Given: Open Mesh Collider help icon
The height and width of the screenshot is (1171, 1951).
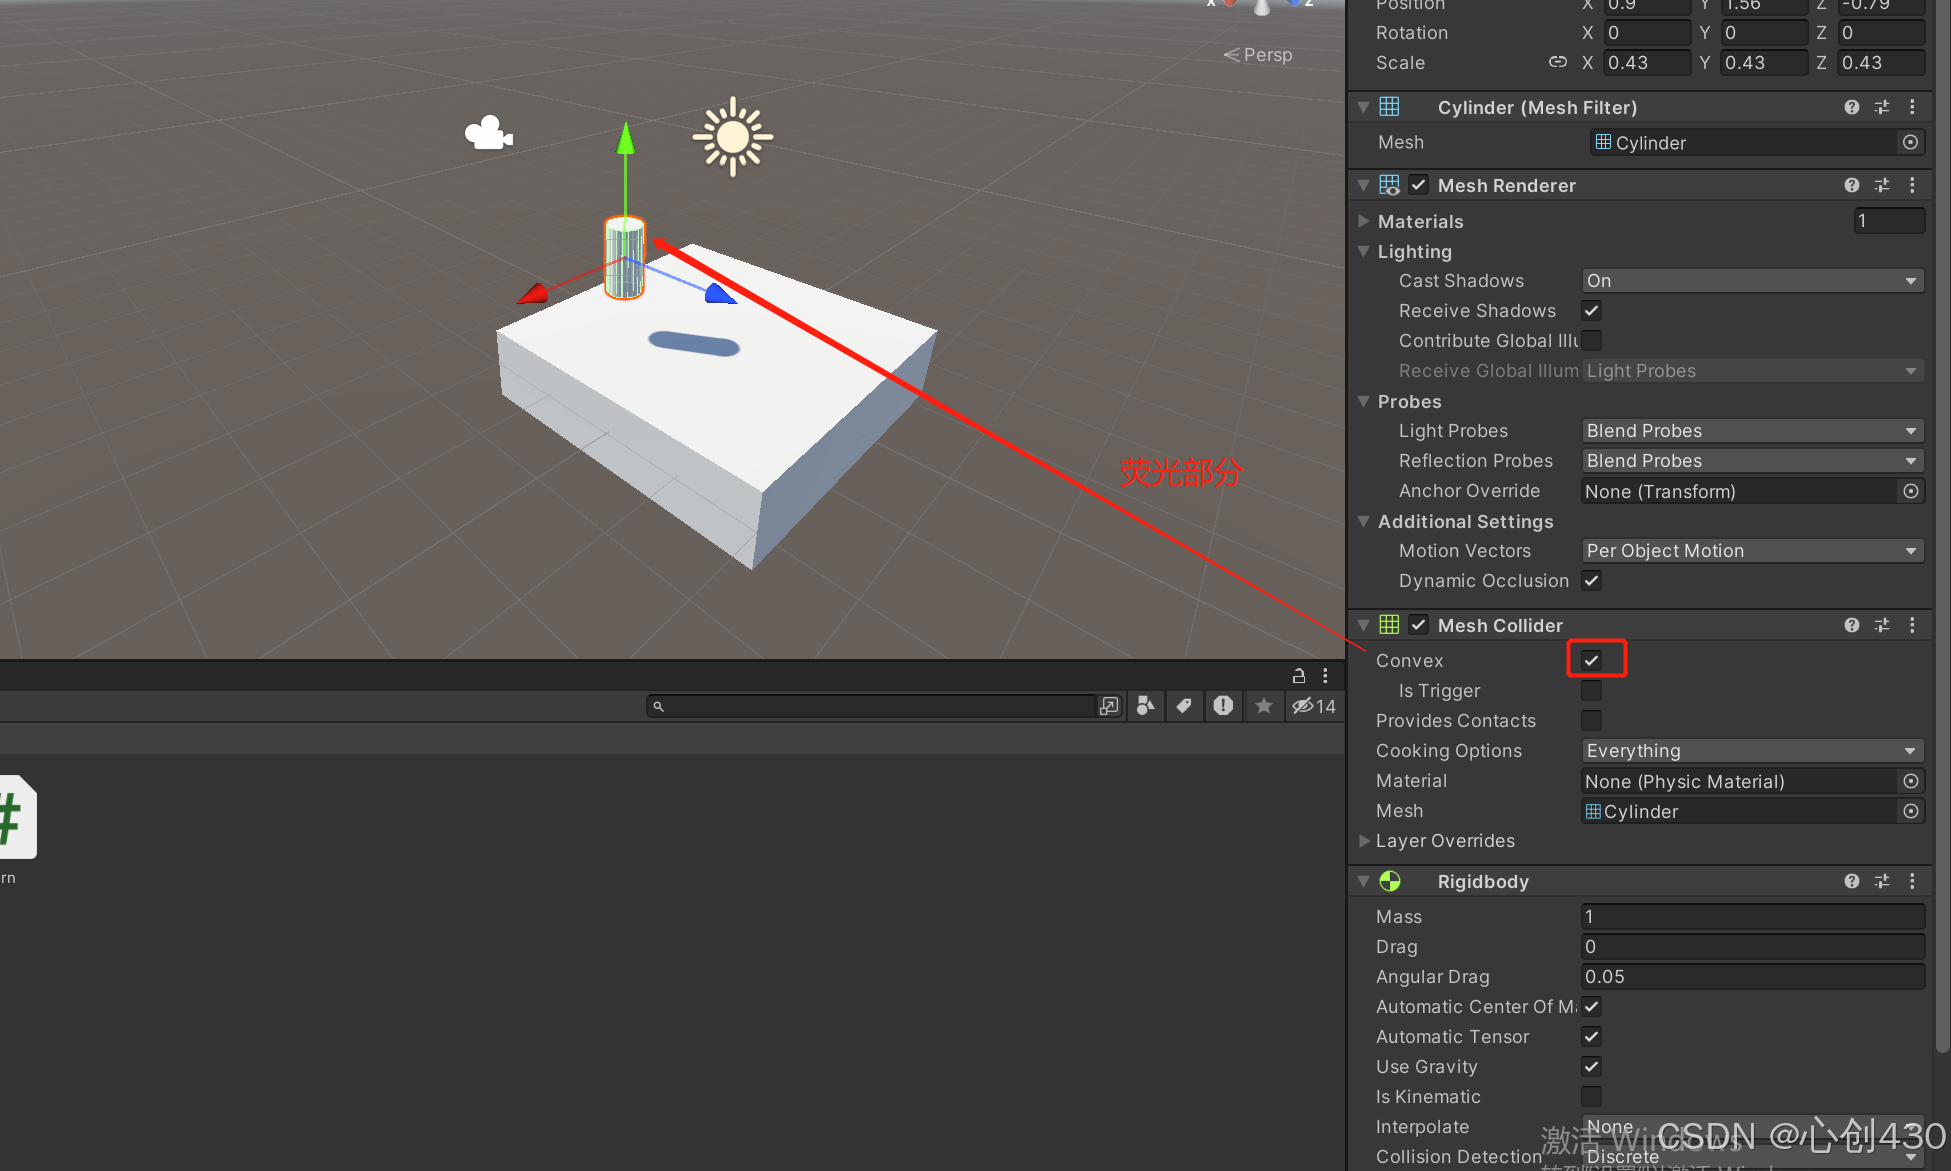Looking at the screenshot, I should 1851,625.
